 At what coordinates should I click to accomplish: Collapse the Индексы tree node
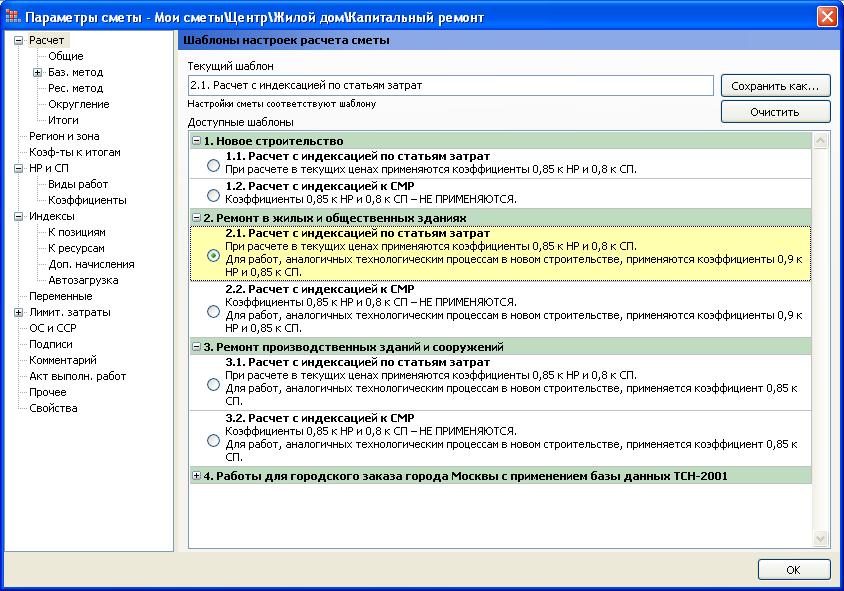pyautogui.click(x=18, y=216)
